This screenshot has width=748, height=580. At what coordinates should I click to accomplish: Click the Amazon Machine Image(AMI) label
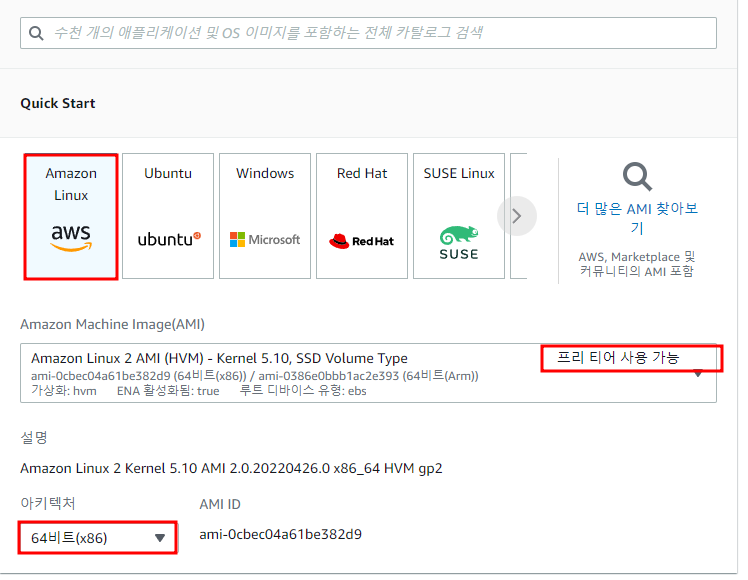pos(113,324)
